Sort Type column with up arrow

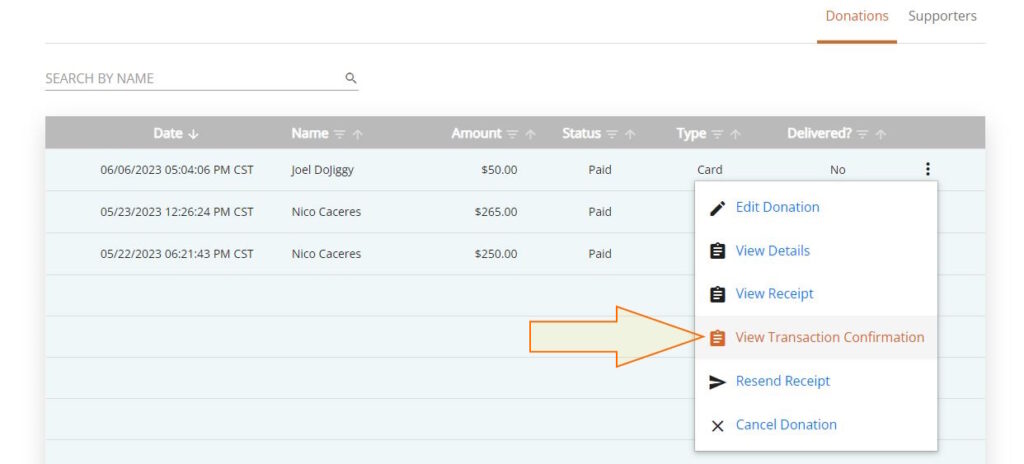[735, 134]
